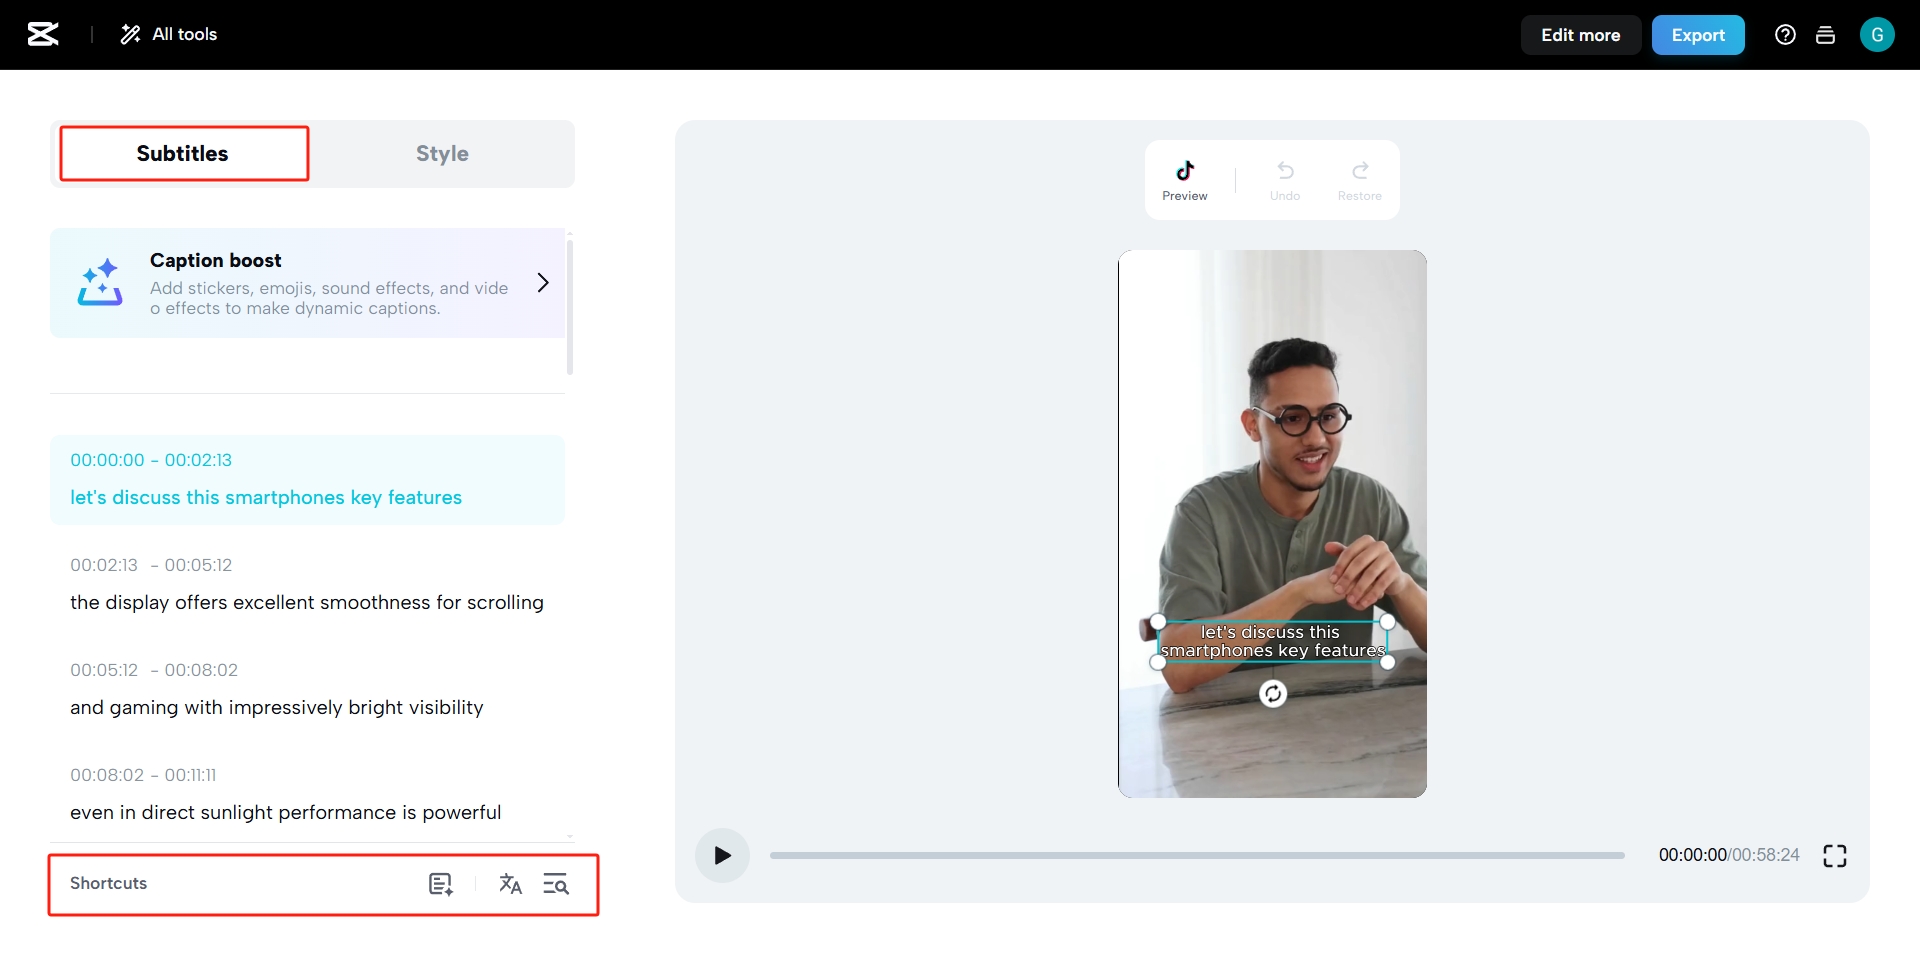Enter fullscreen using the expand icon
Viewport: 1920px width, 953px height.
[1835, 855]
